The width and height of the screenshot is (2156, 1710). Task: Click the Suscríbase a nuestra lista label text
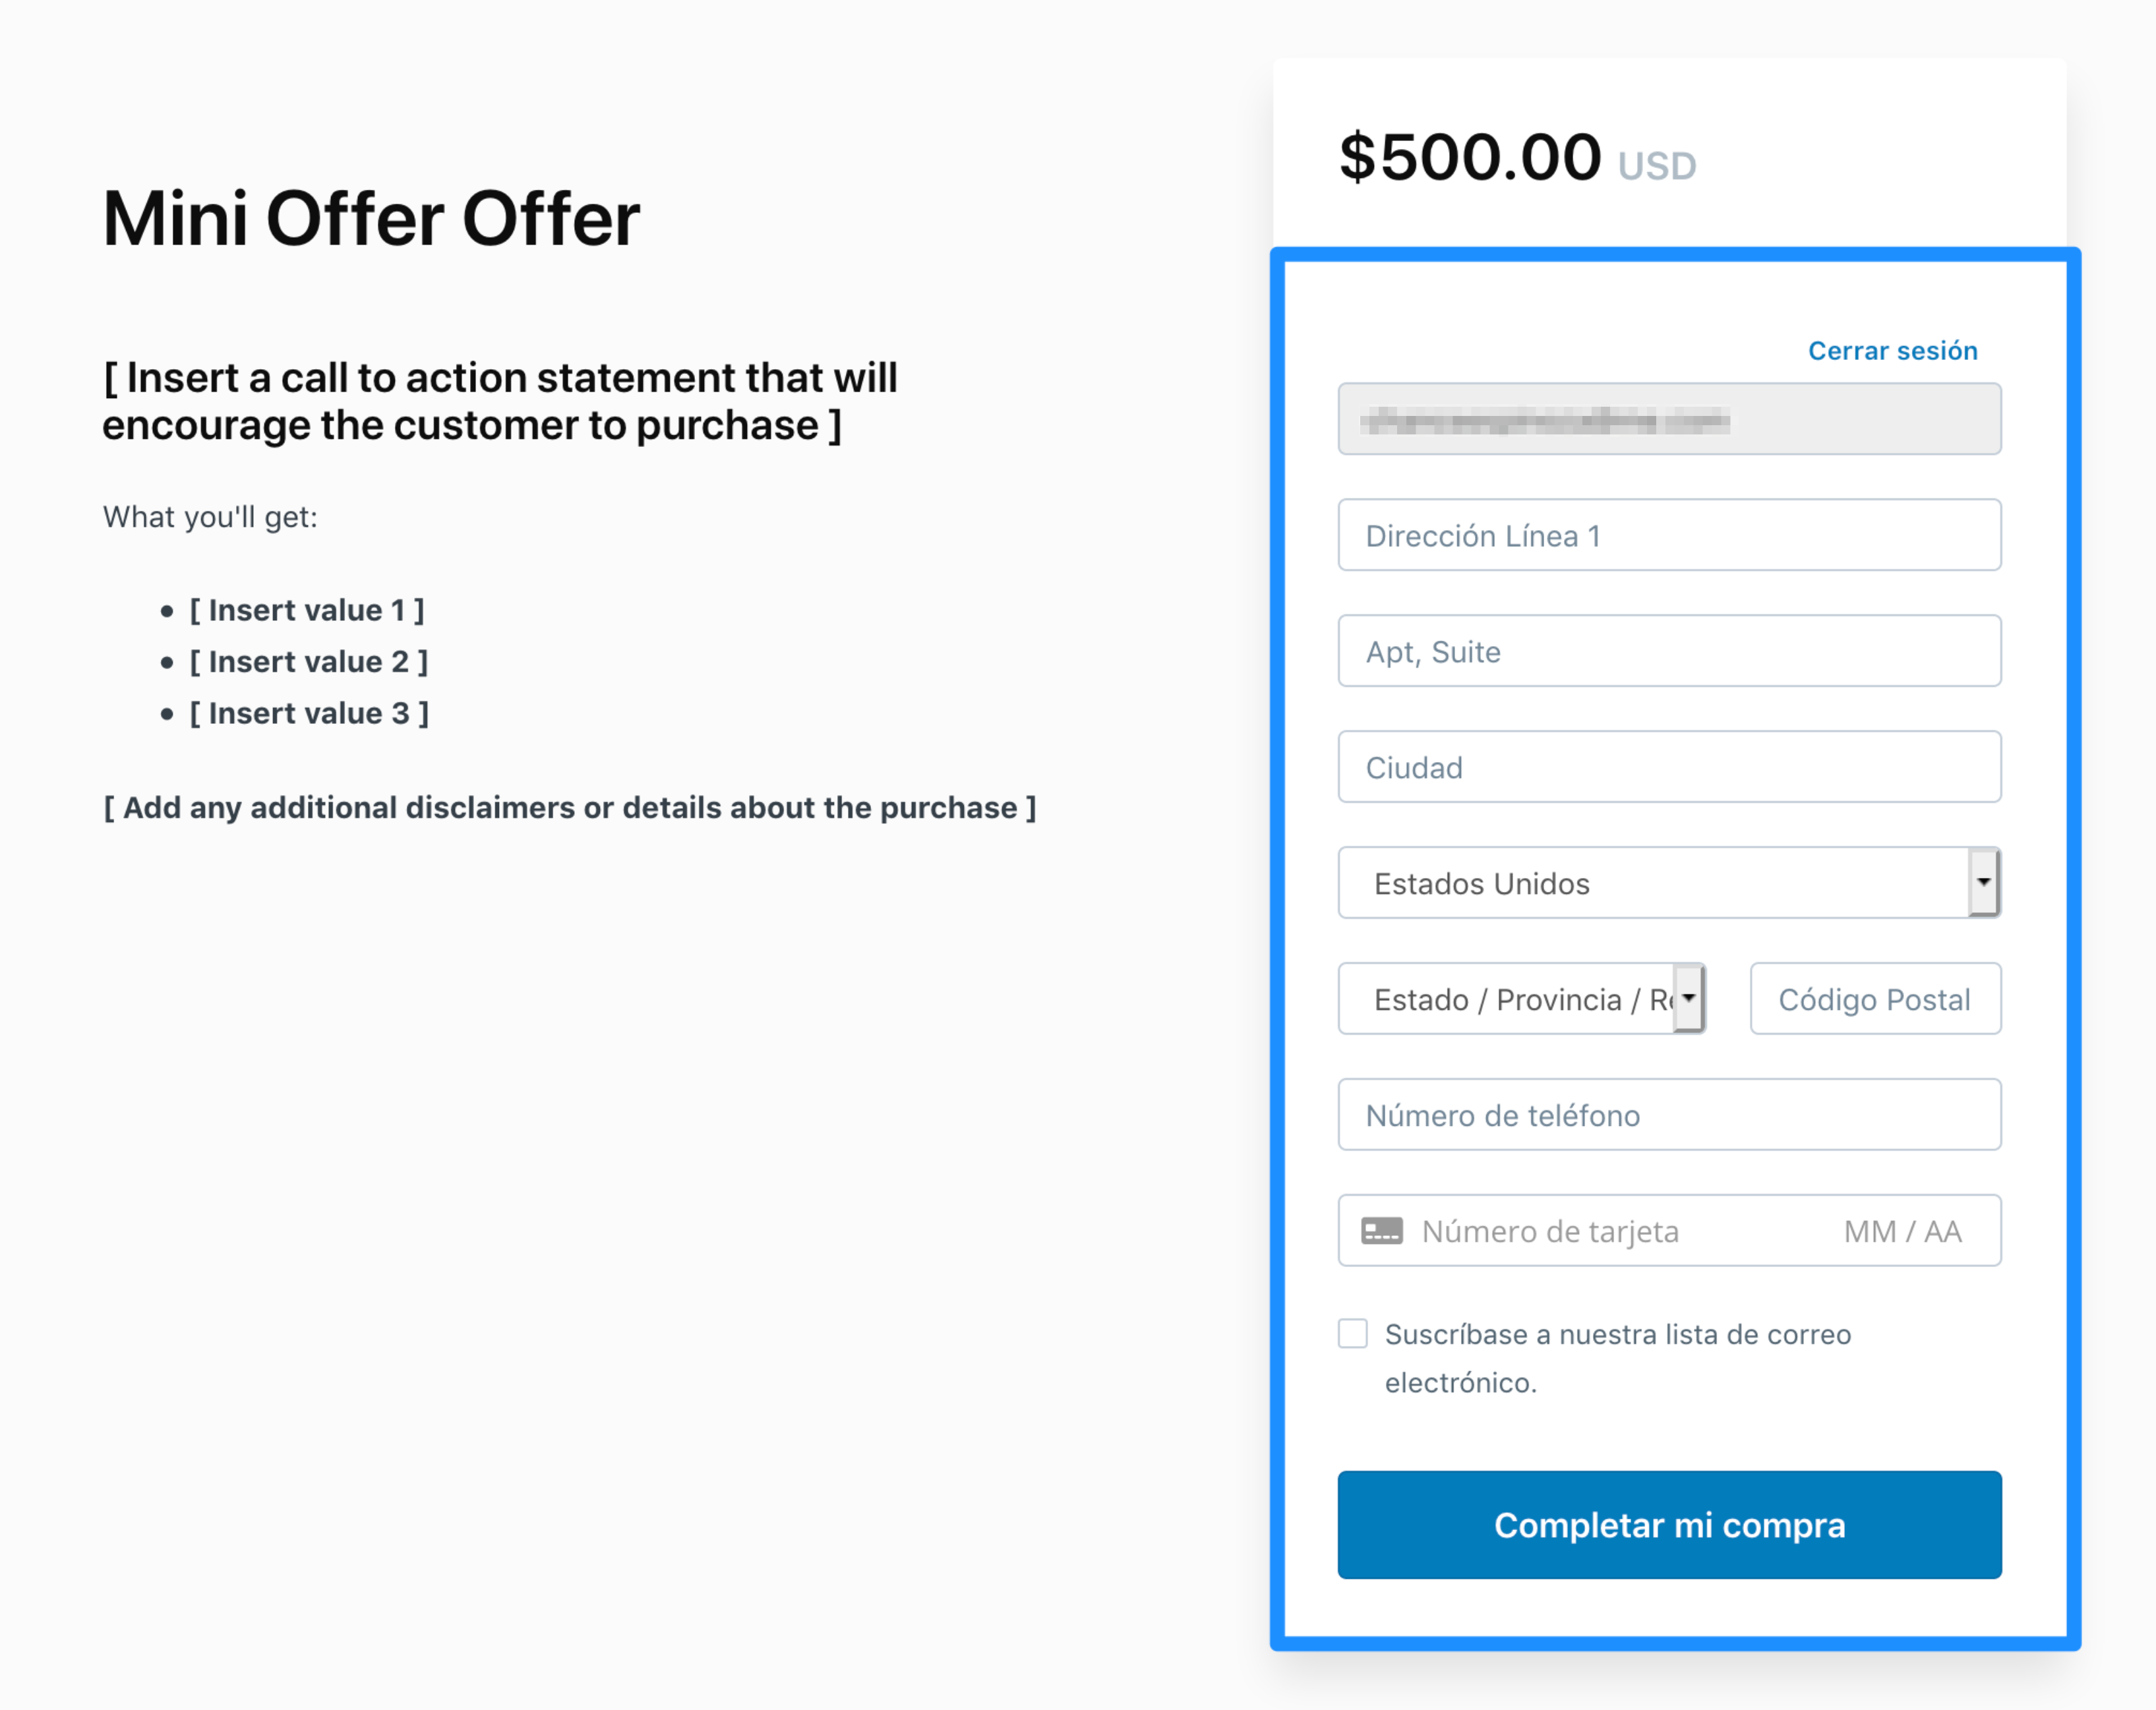tap(1617, 1358)
